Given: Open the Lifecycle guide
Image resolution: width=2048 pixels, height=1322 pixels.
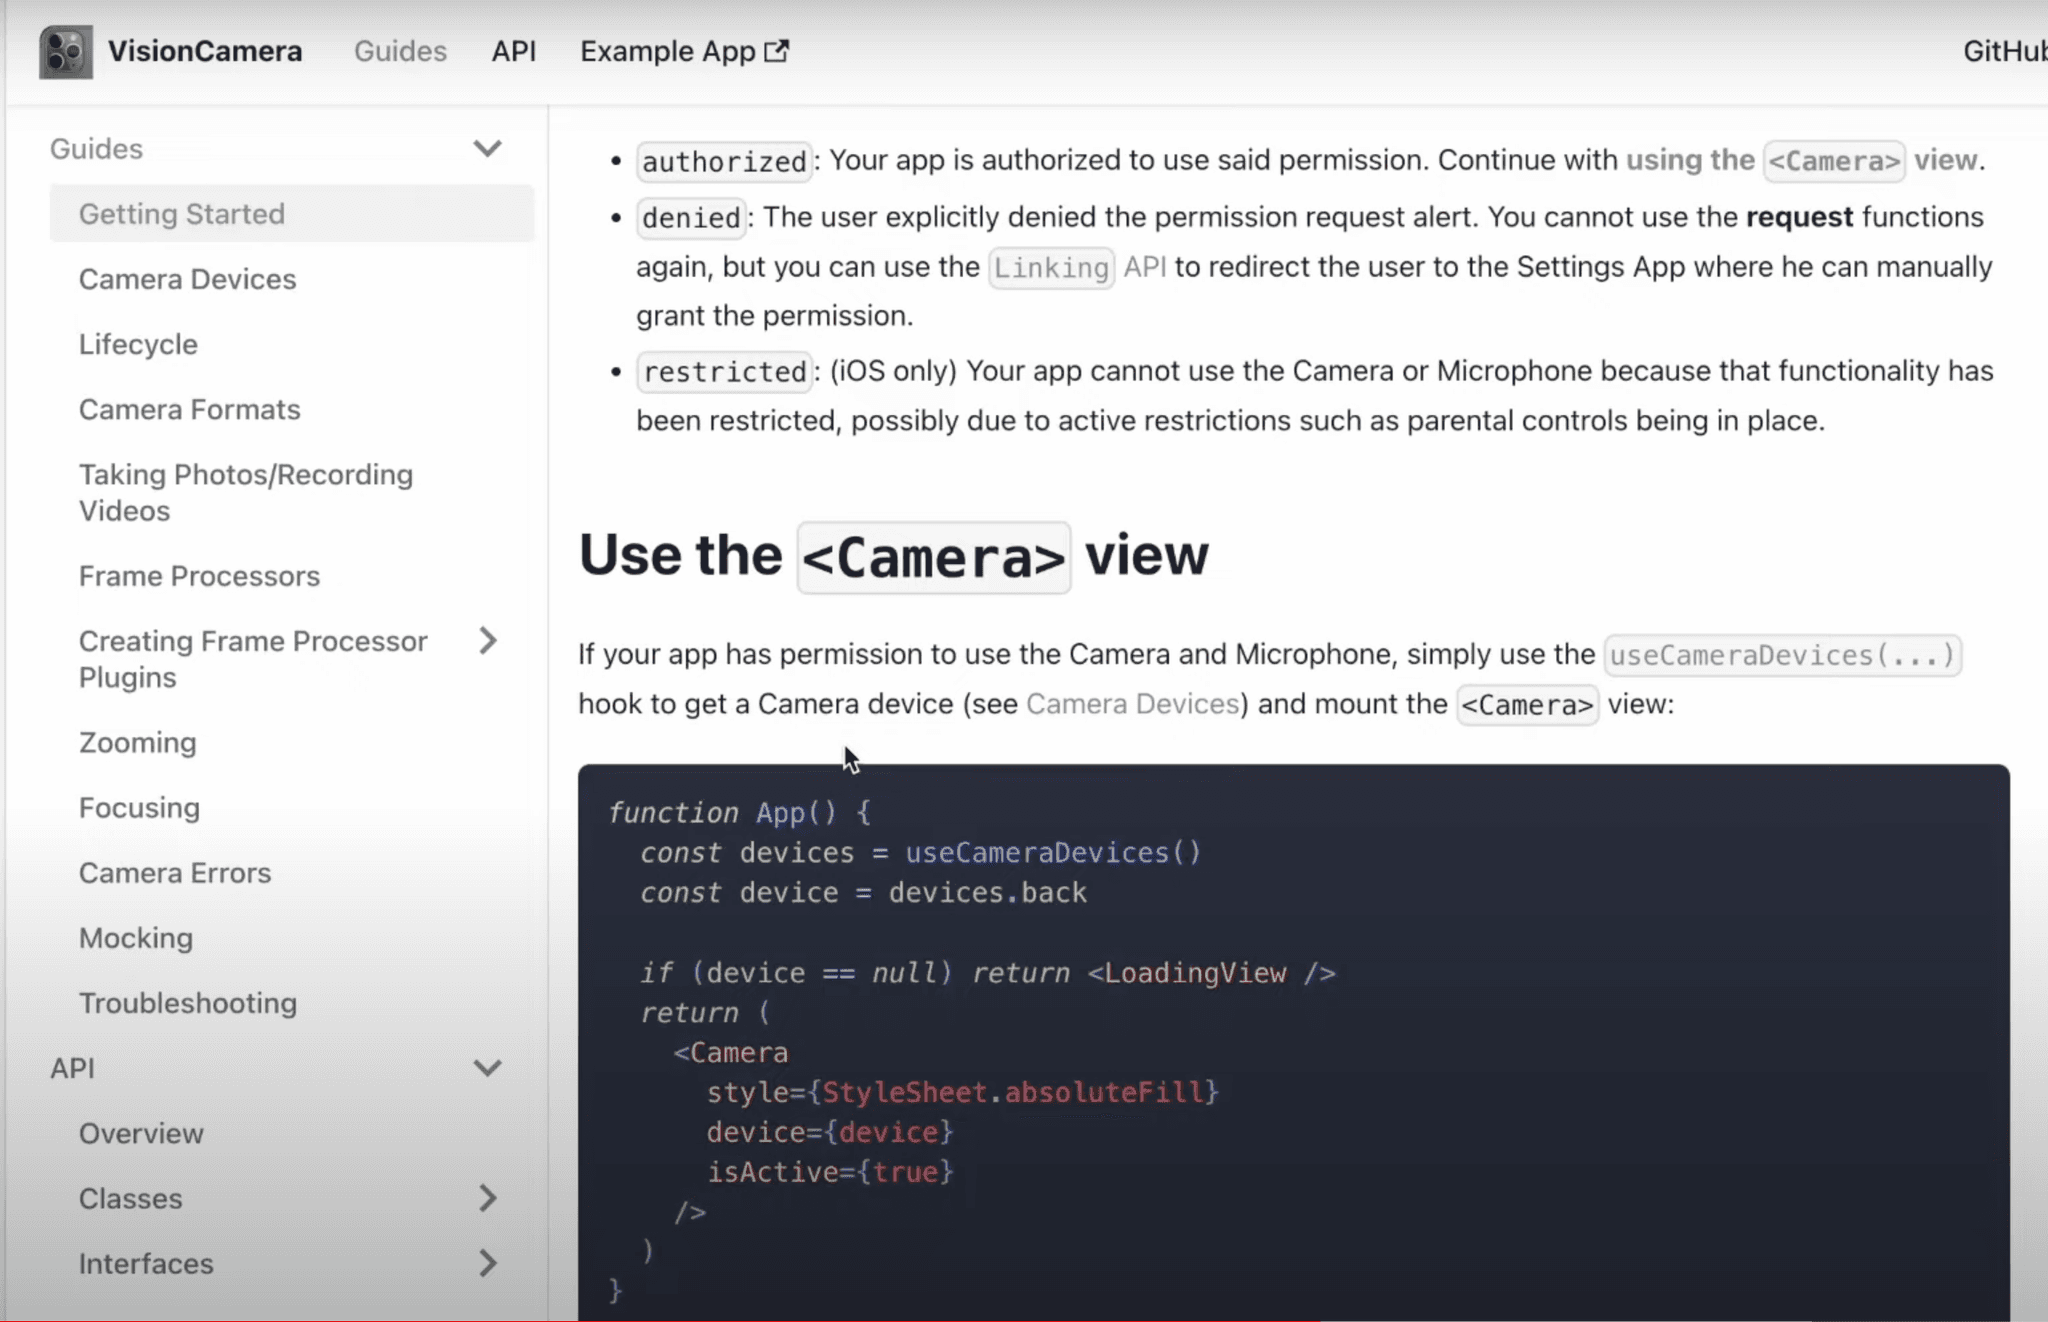Looking at the screenshot, I should click(138, 344).
